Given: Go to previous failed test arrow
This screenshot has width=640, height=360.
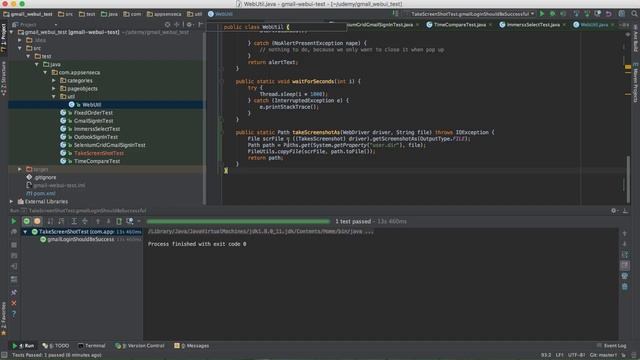Looking at the screenshot, I should pos(98,221).
